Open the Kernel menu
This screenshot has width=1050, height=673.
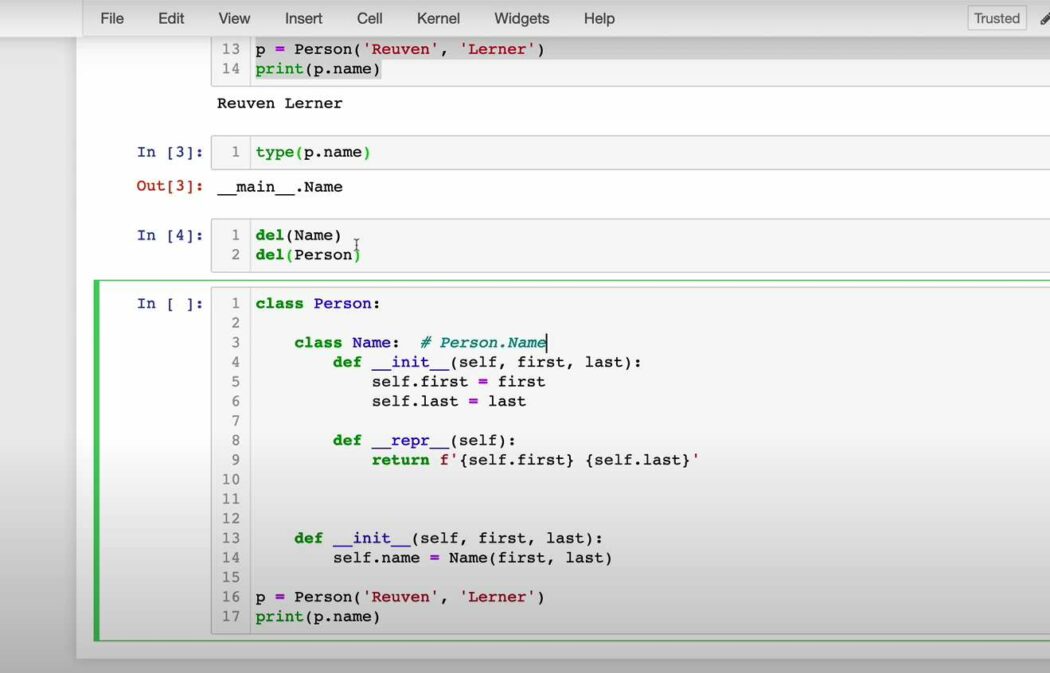click(x=438, y=18)
